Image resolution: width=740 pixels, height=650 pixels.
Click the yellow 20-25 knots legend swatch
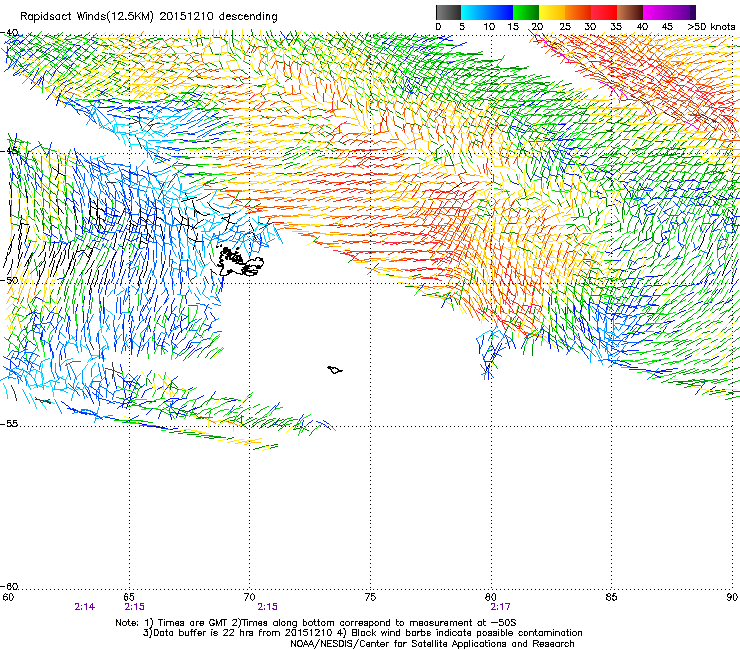[552, 12]
